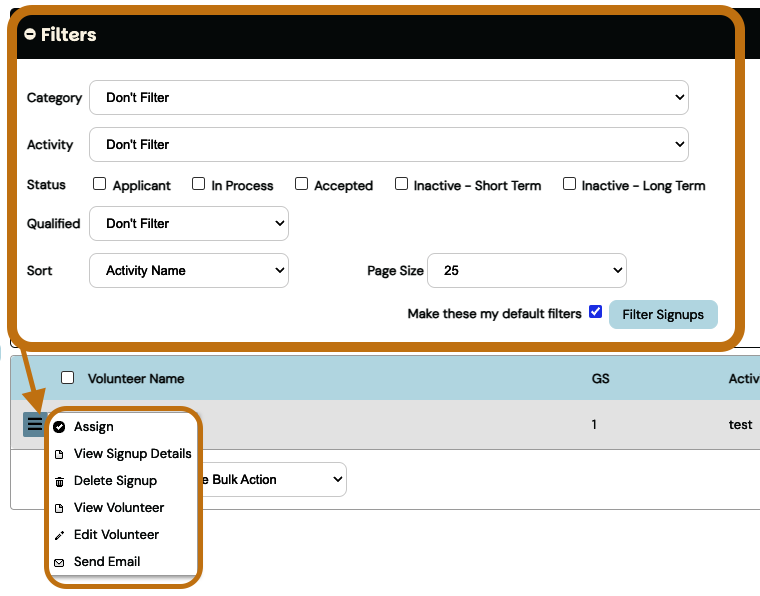Click the Send Email envelope icon

pos(59,562)
